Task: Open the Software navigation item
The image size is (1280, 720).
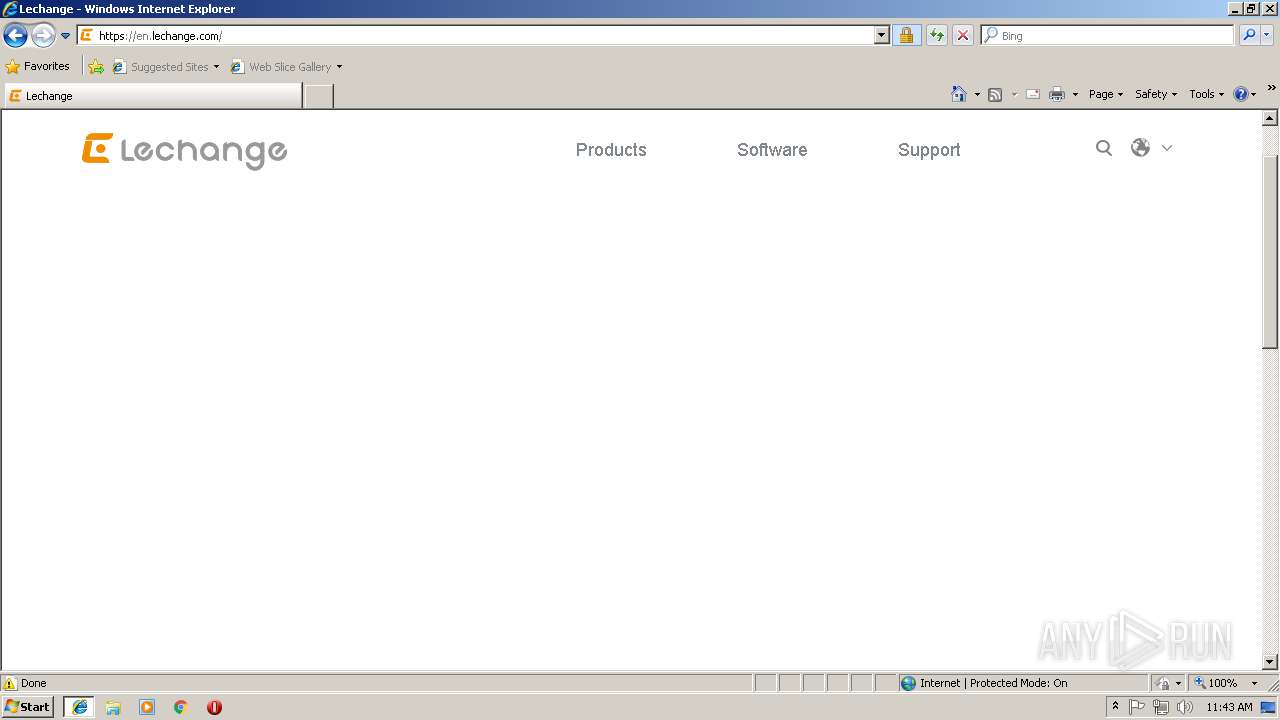Action: pyautogui.click(x=772, y=150)
